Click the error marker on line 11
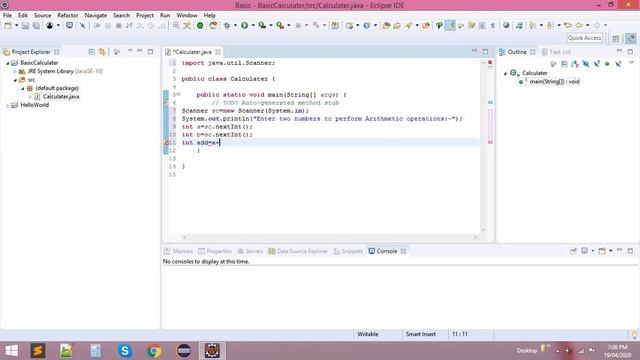640x360 pixels. [x=166, y=142]
